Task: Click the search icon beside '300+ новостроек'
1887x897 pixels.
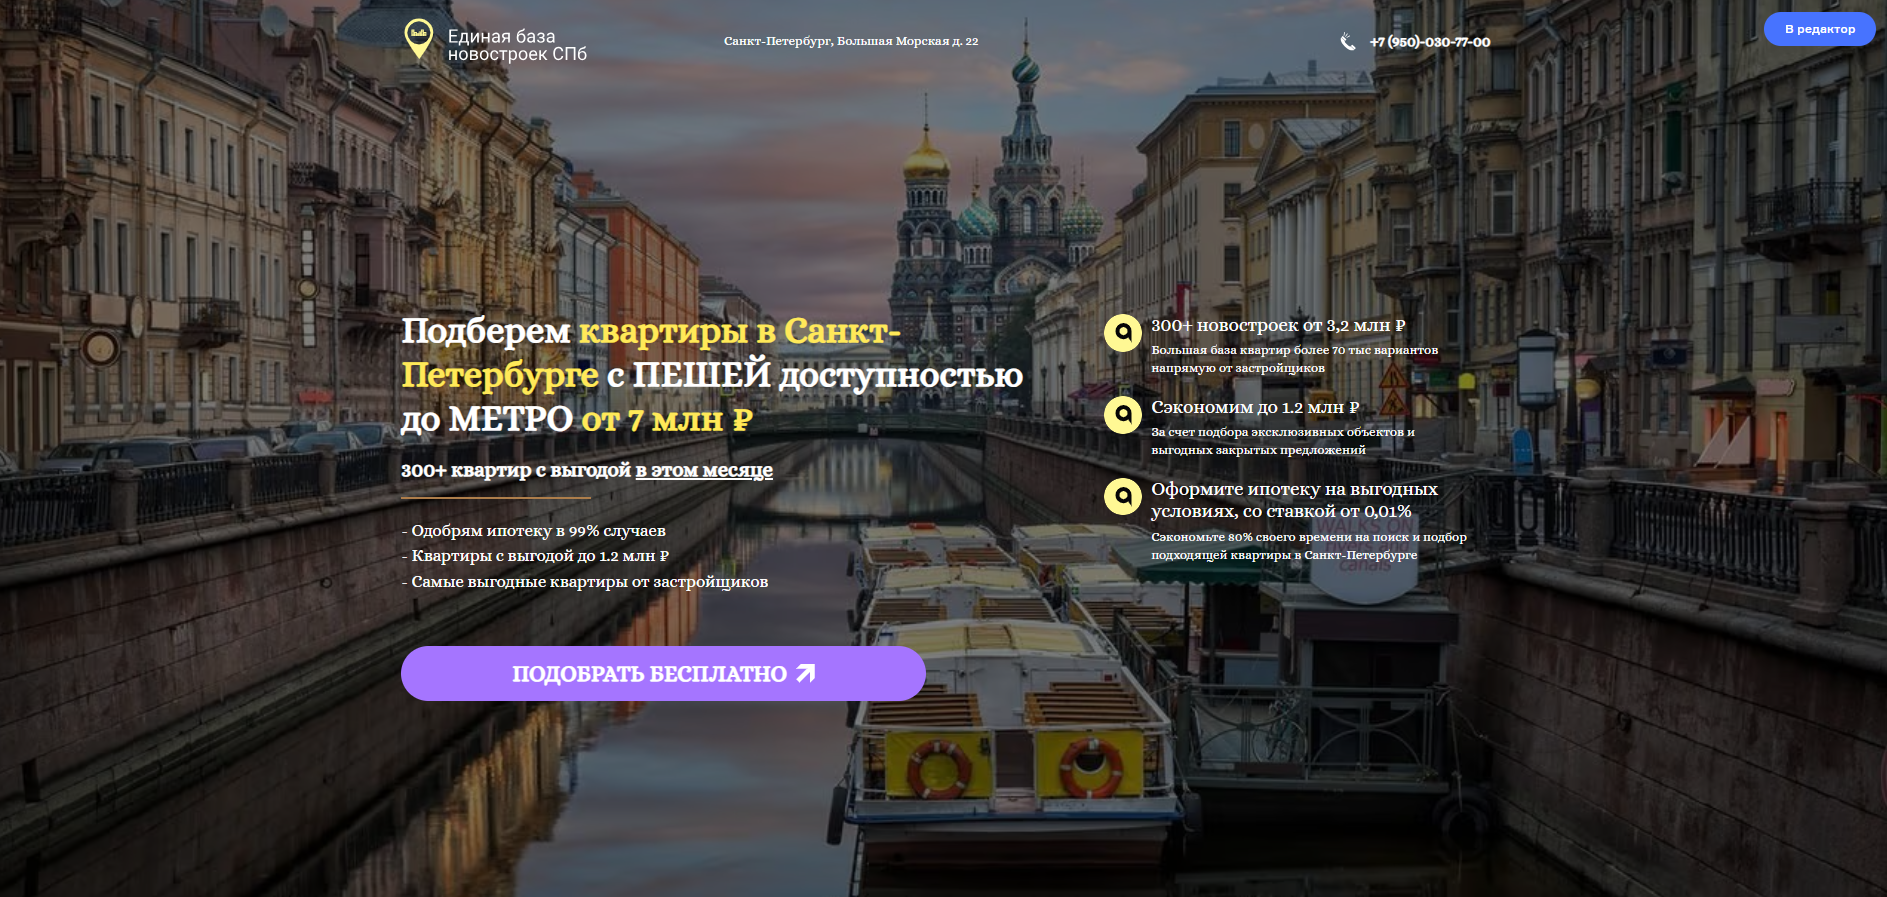Action: 1123,333
